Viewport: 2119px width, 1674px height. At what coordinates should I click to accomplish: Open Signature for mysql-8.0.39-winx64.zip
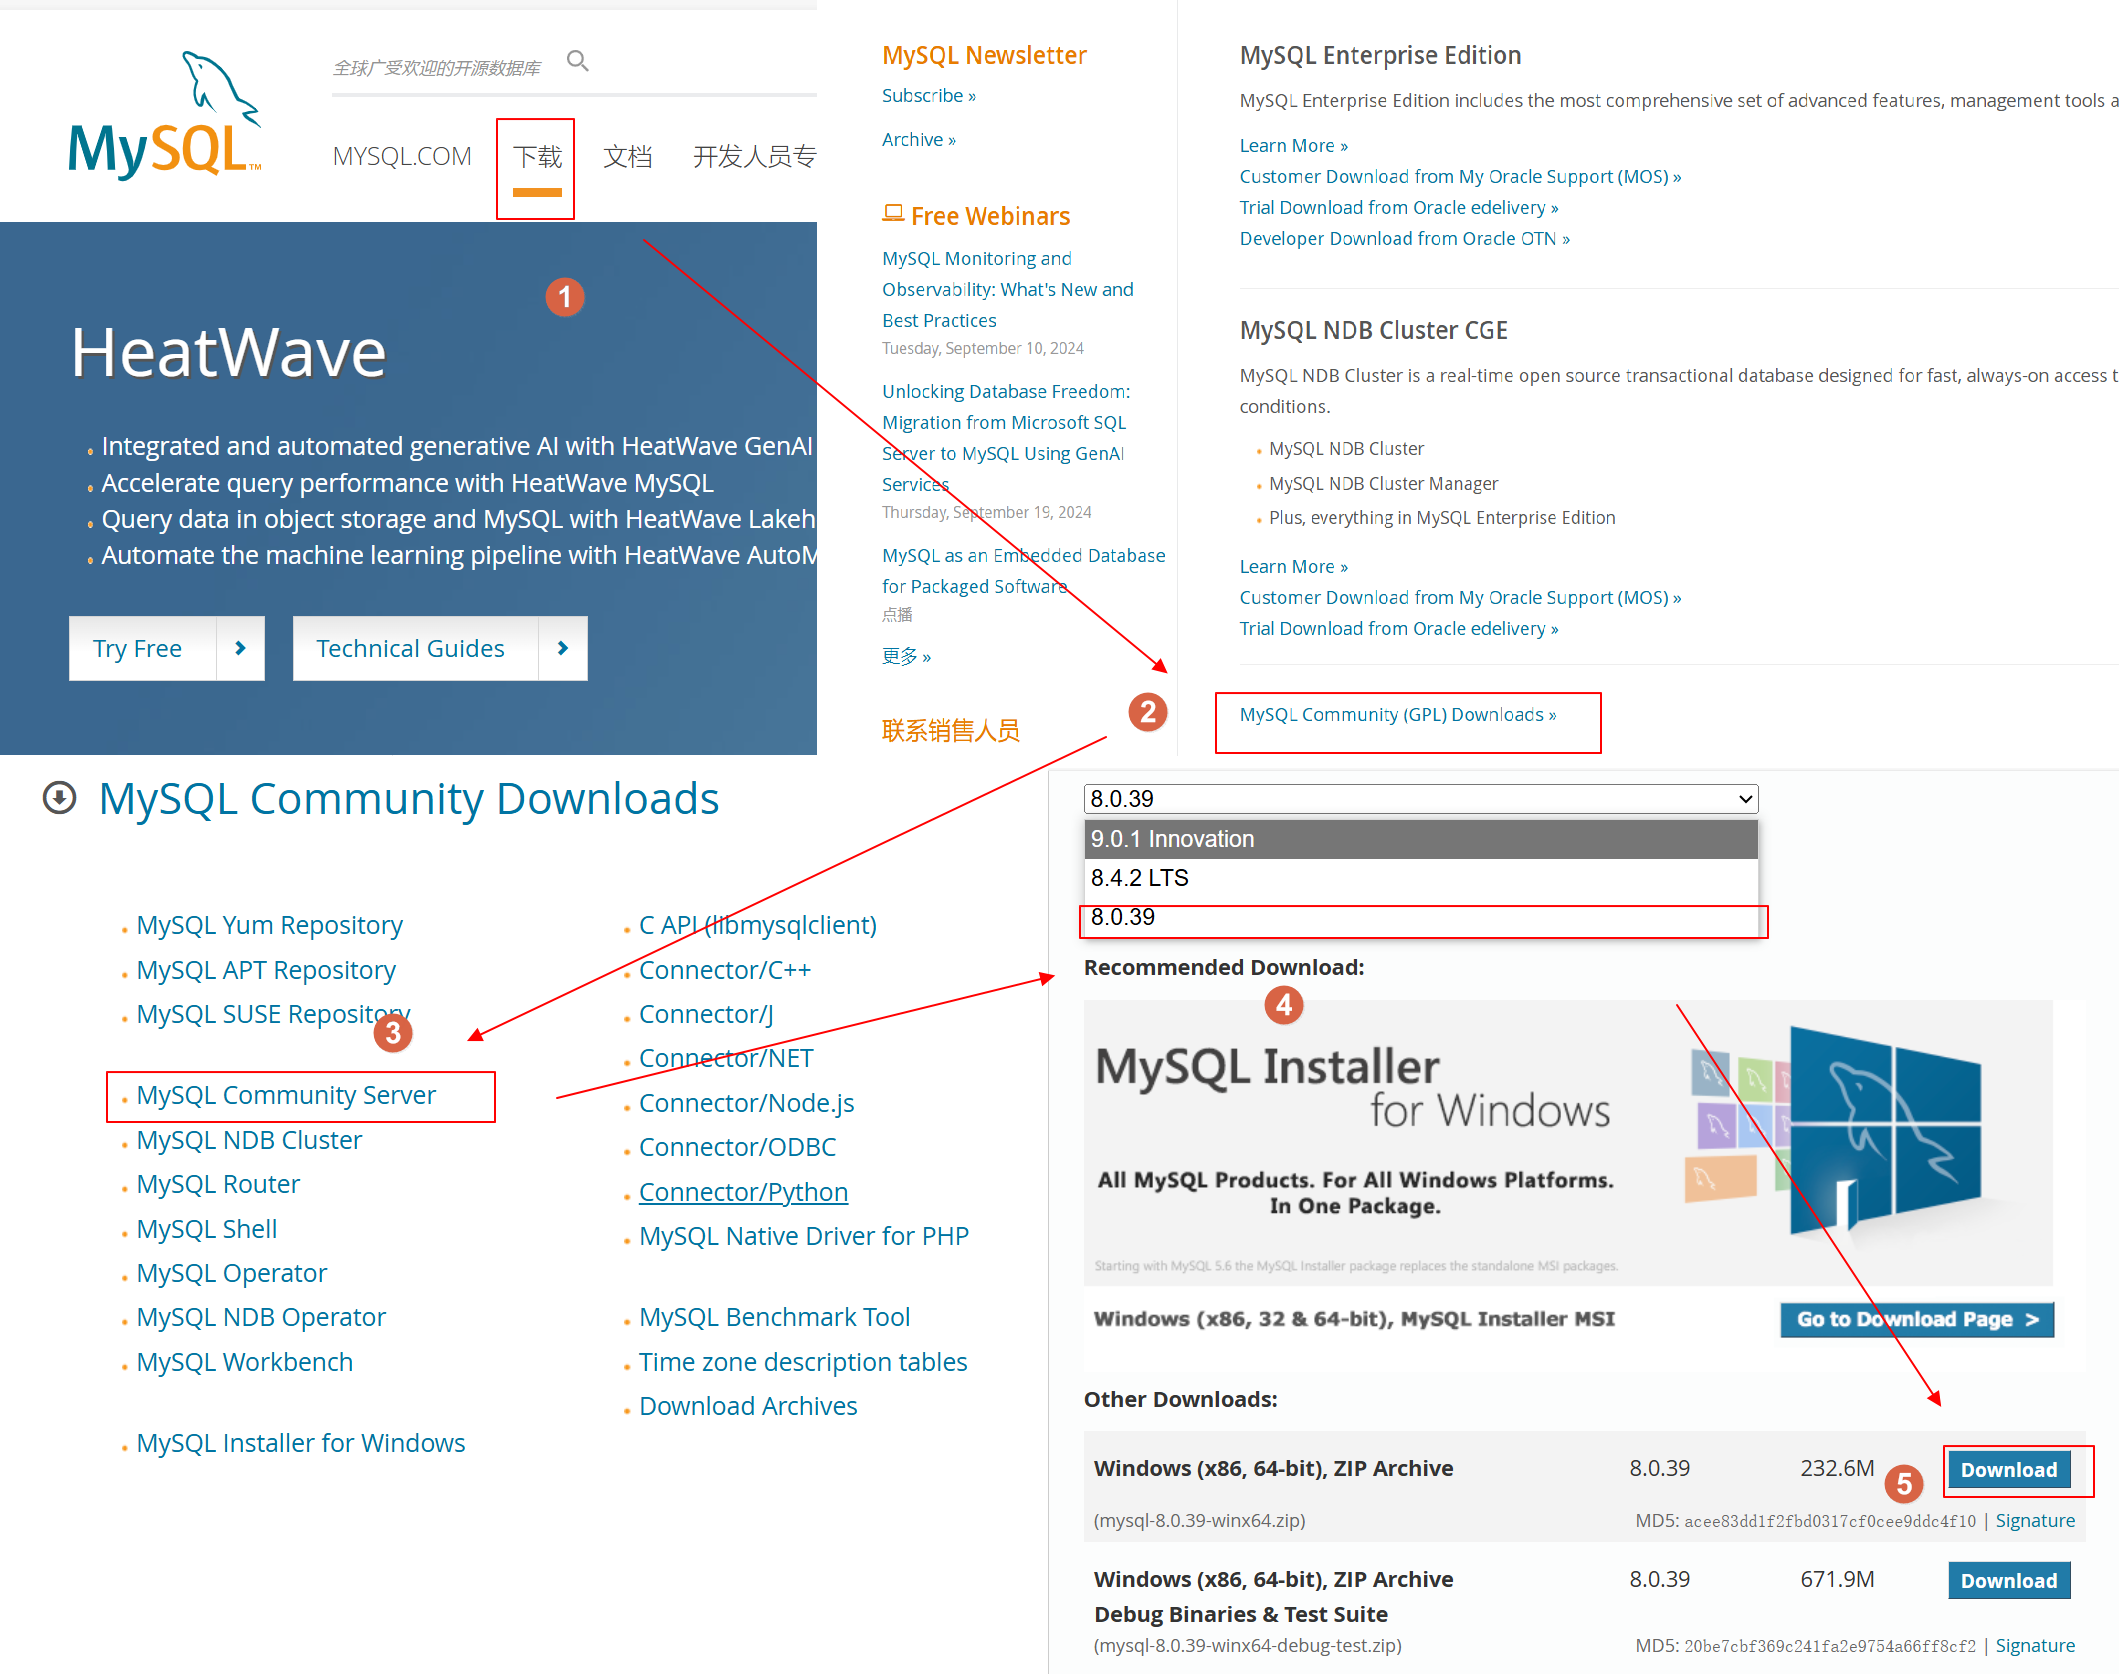tap(2035, 1521)
